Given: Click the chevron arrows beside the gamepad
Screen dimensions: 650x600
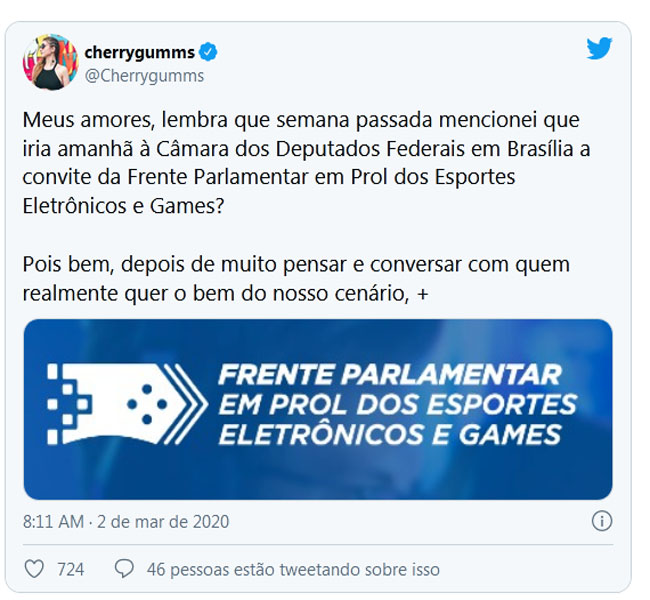Looking at the screenshot, I should coord(186,404).
